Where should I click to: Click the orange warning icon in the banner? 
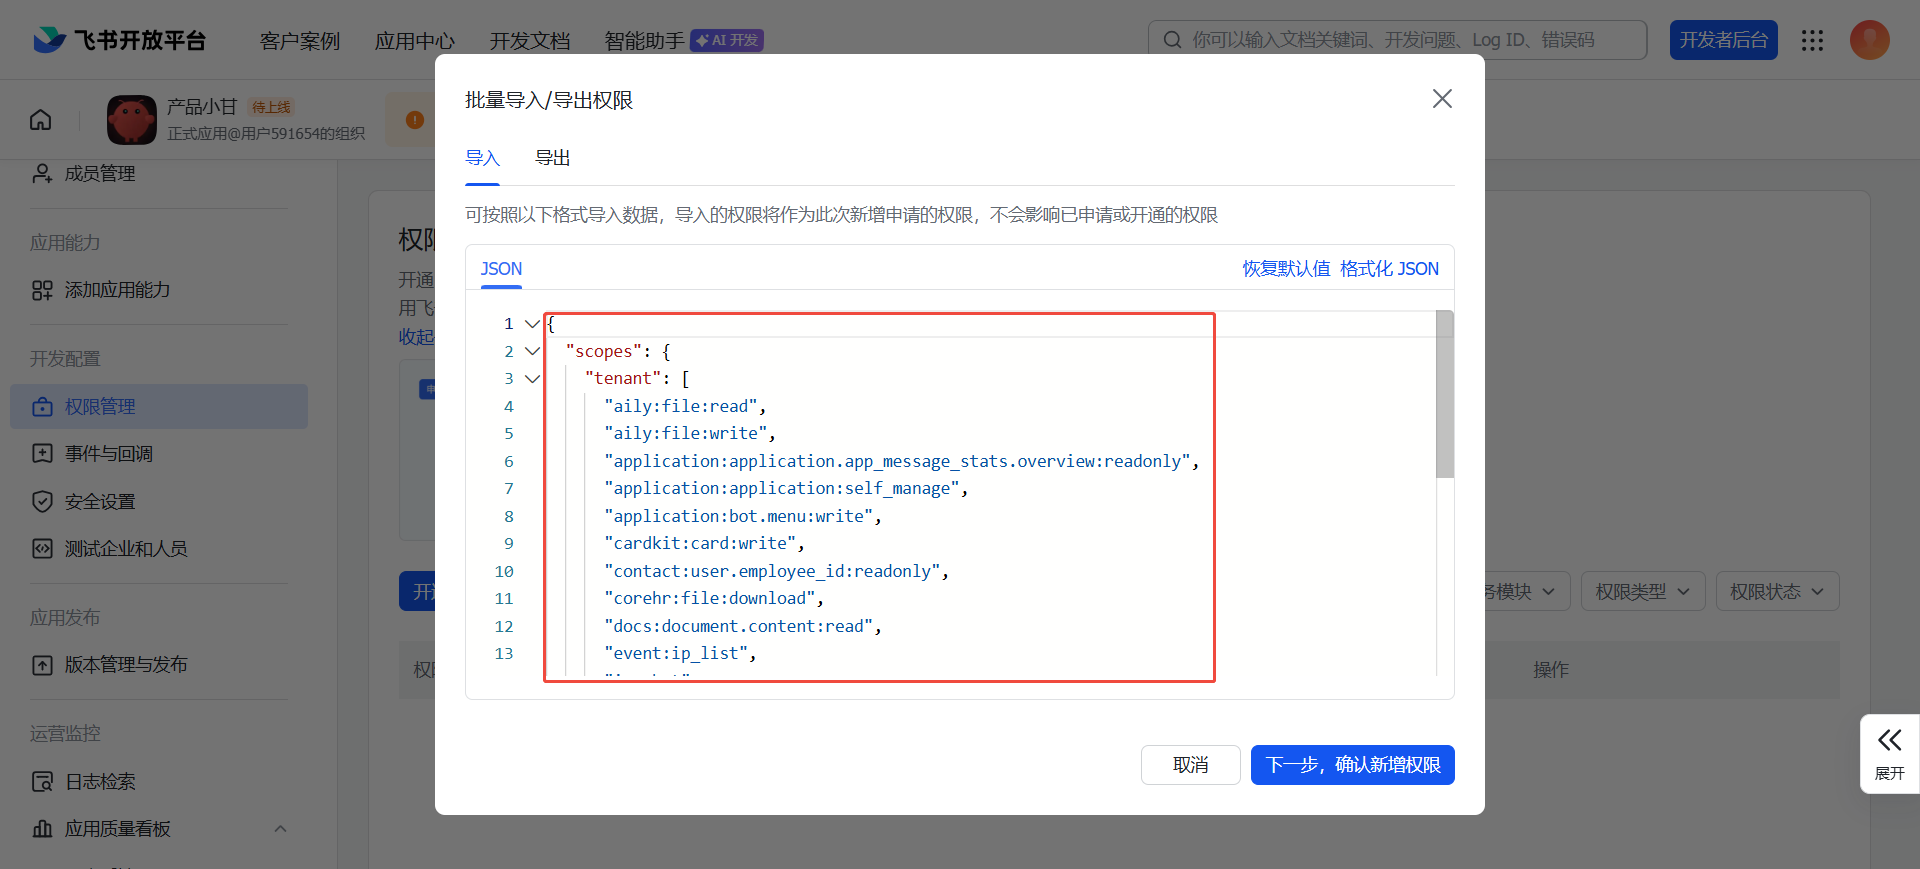pos(415,120)
